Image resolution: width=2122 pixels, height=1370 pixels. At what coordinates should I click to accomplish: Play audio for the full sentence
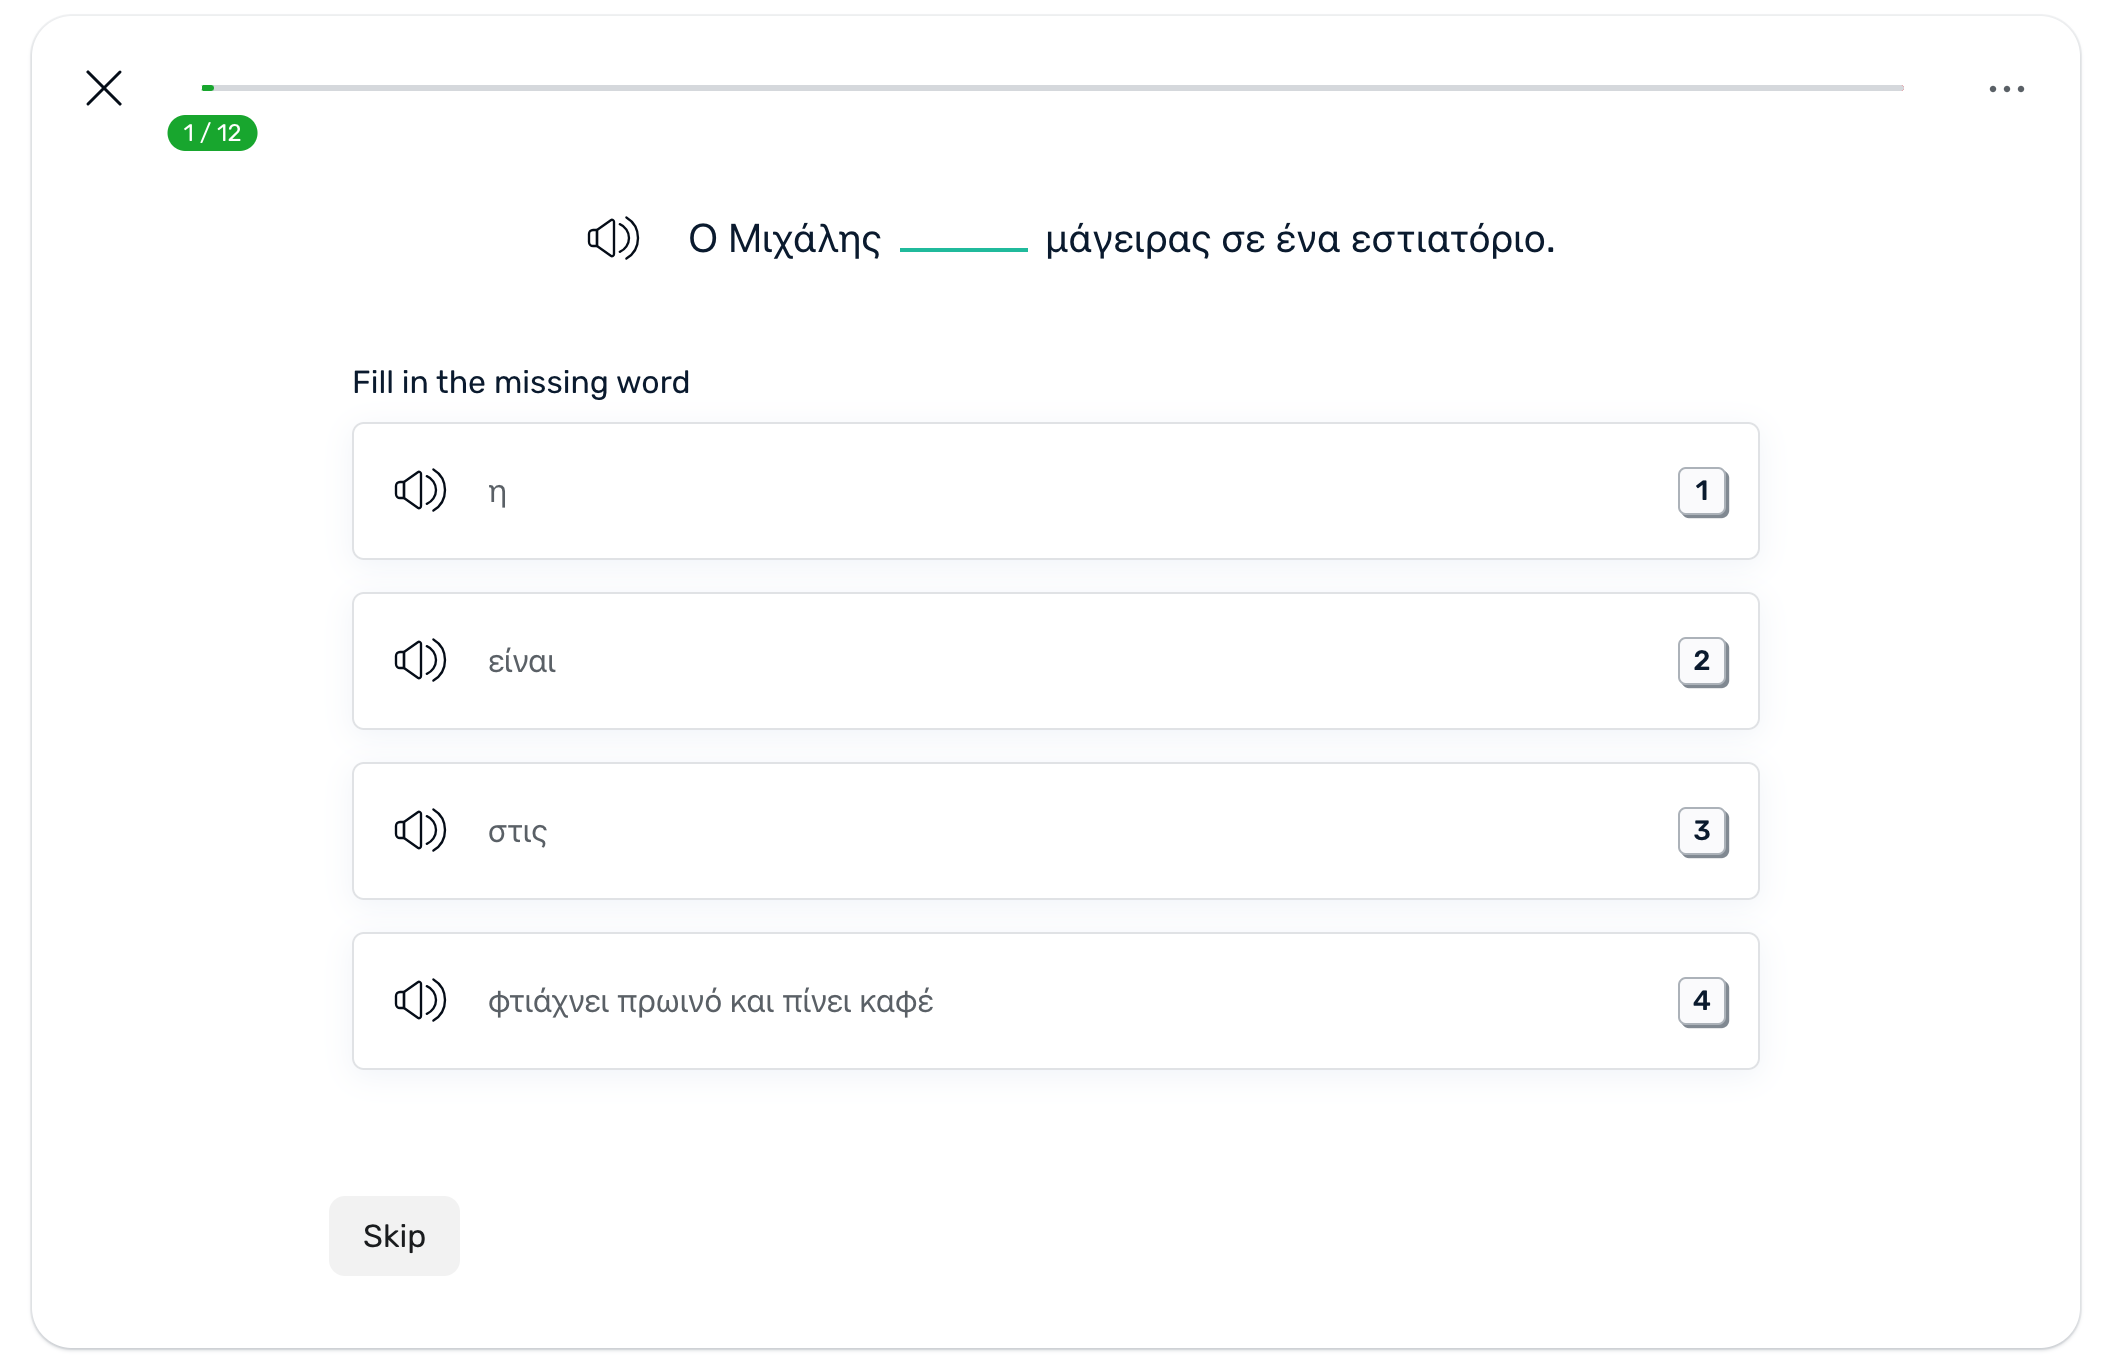point(613,238)
